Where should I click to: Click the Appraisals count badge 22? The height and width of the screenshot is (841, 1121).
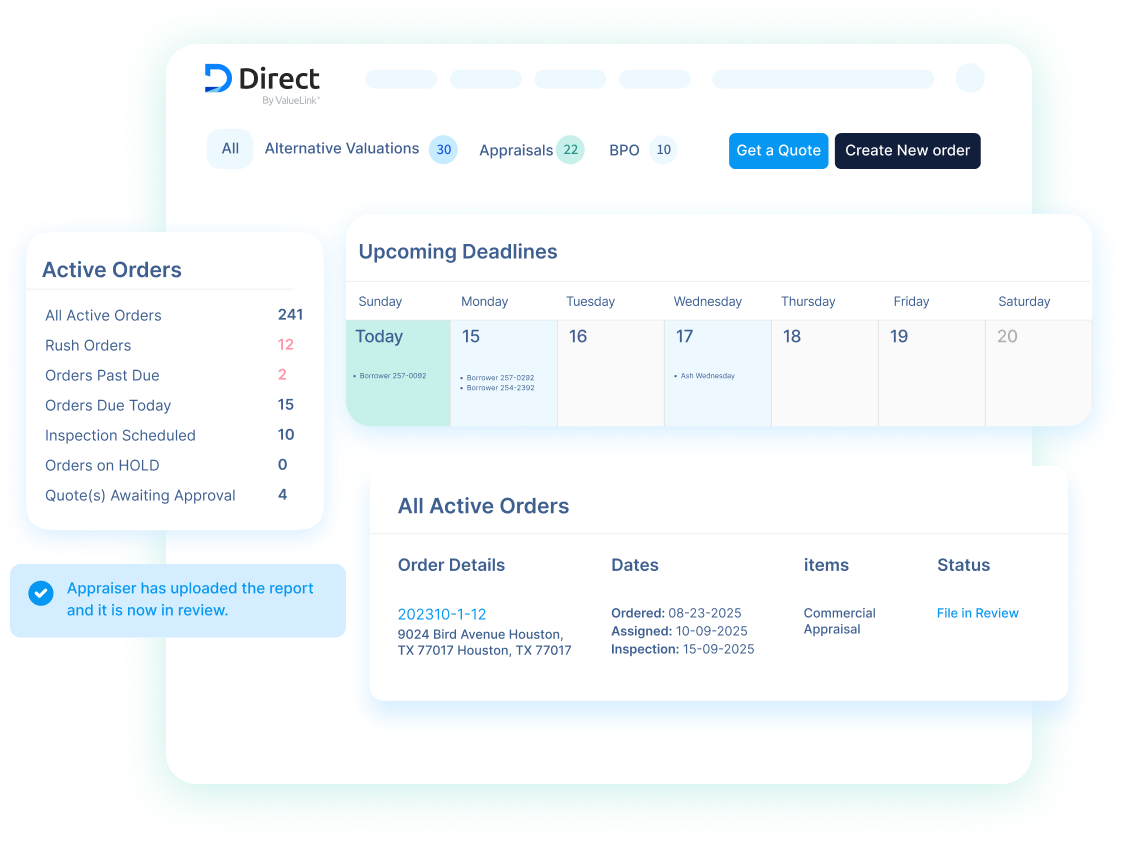[570, 150]
